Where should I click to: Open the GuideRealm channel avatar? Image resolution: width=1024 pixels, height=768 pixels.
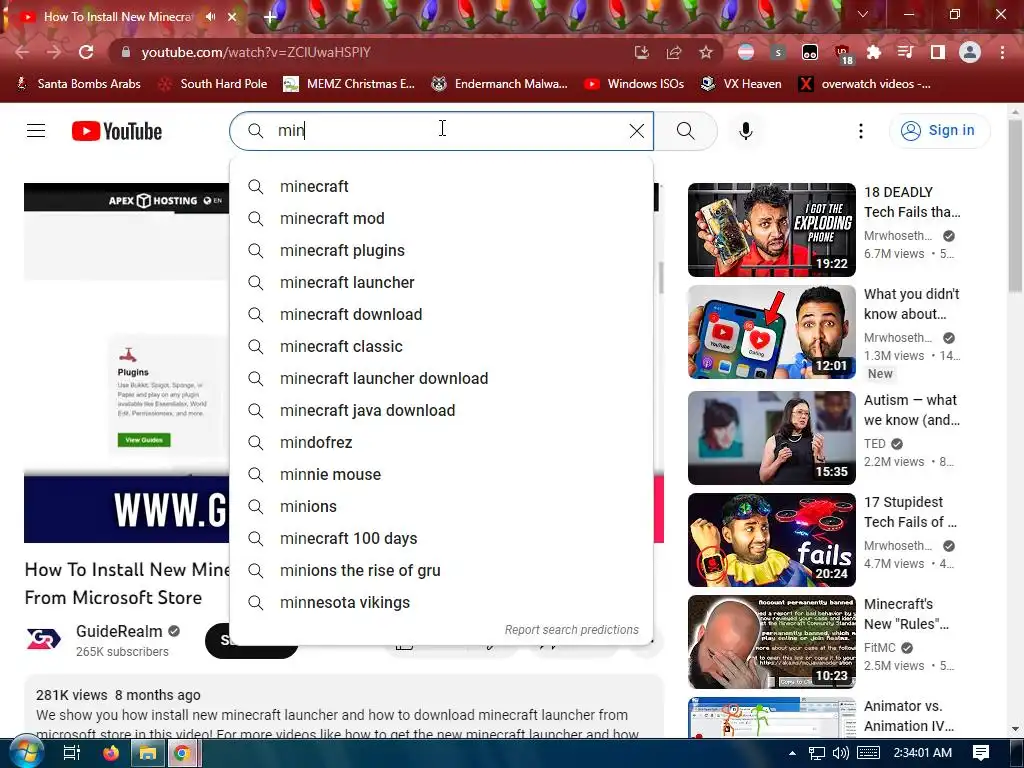44,639
